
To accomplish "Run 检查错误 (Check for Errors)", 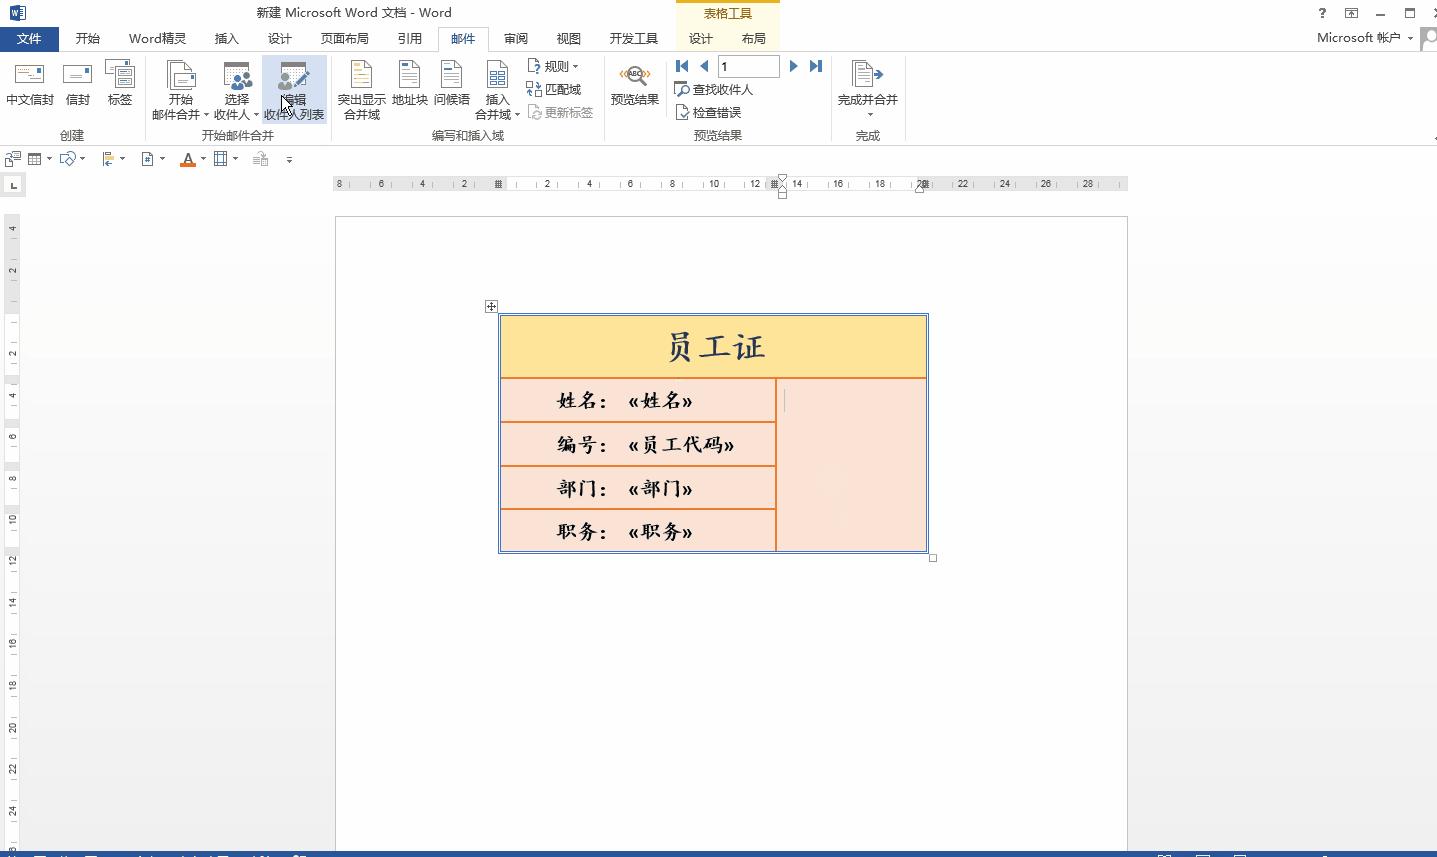I will 709,112.
